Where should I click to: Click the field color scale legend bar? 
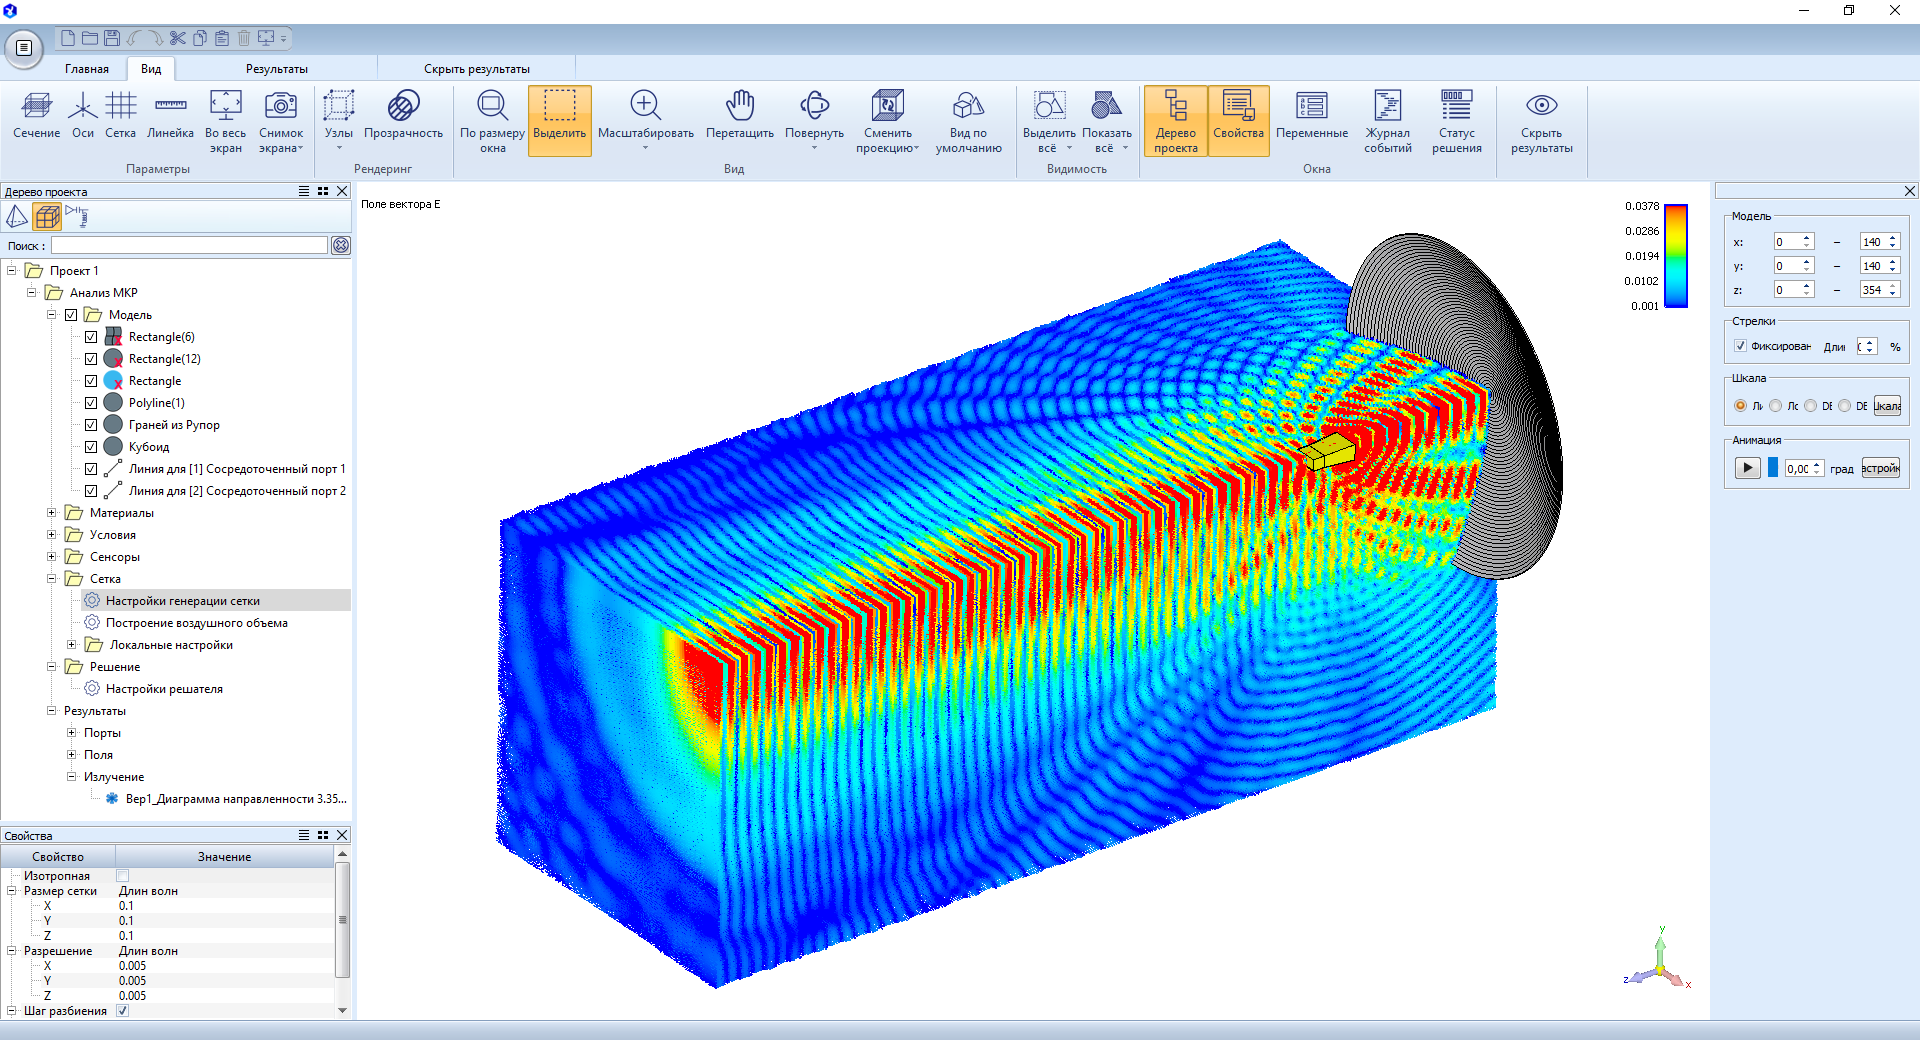[1676, 256]
